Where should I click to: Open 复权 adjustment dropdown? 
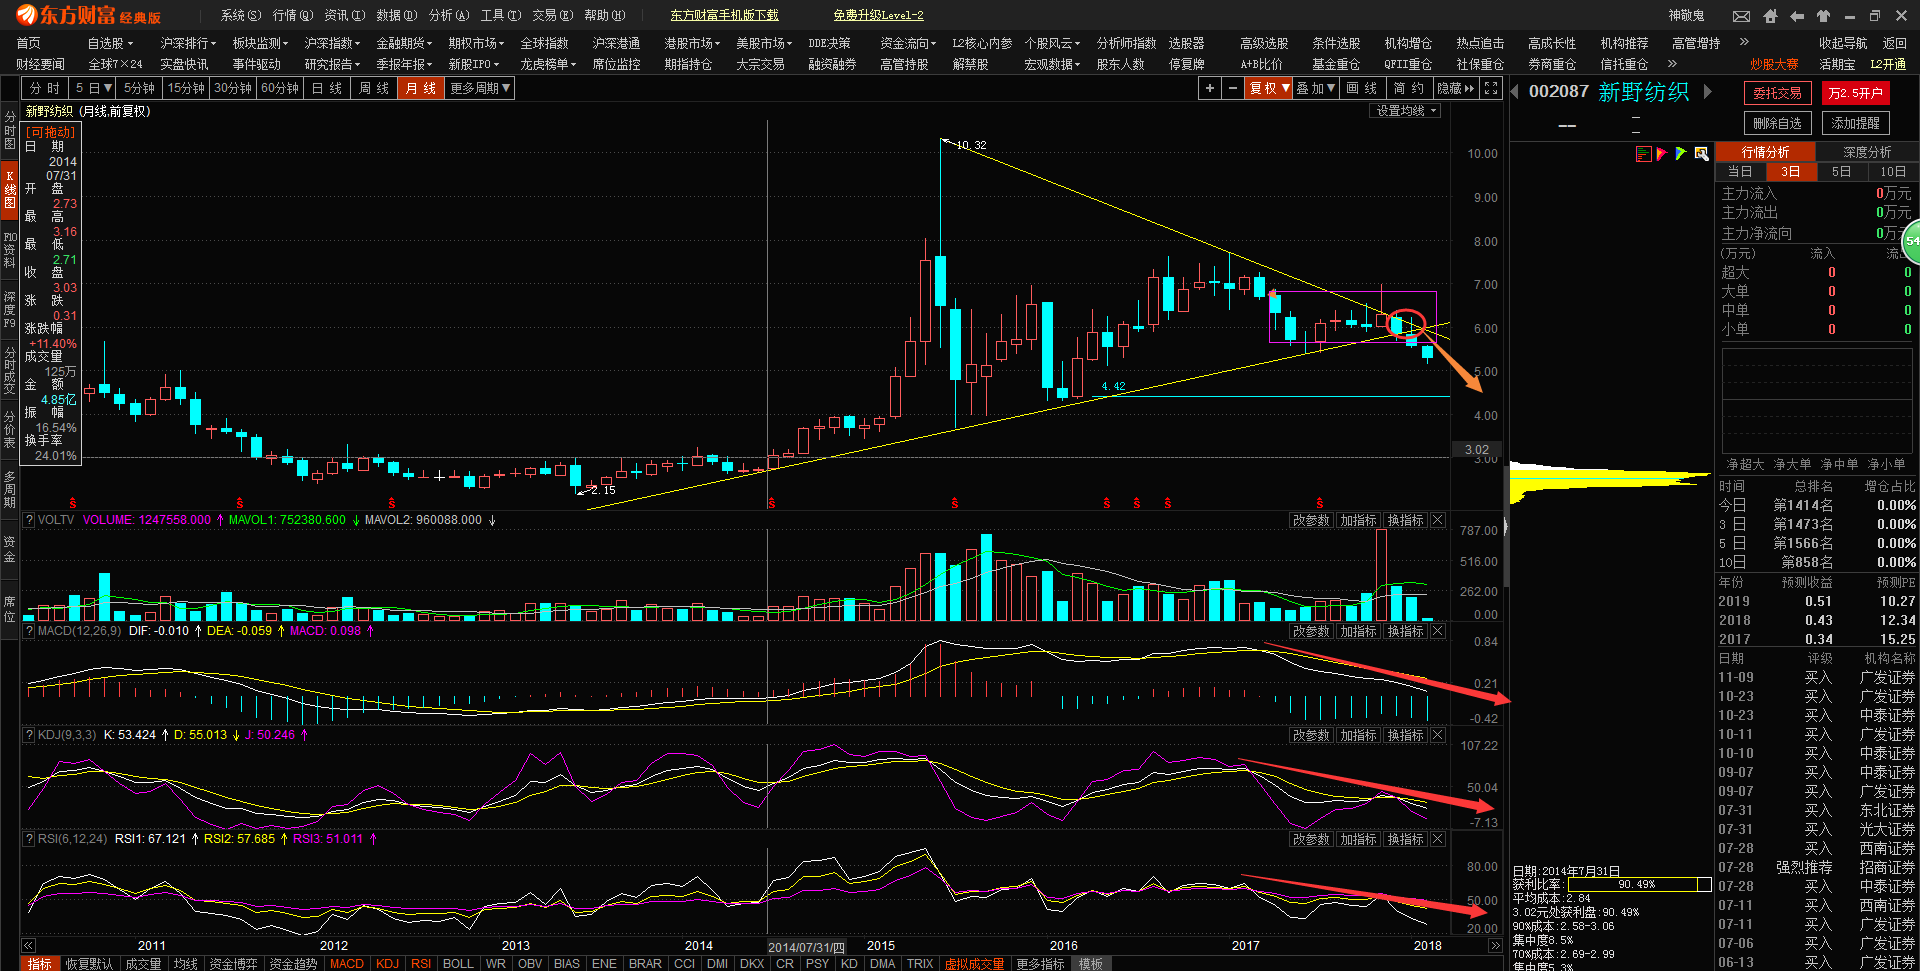point(1269,88)
